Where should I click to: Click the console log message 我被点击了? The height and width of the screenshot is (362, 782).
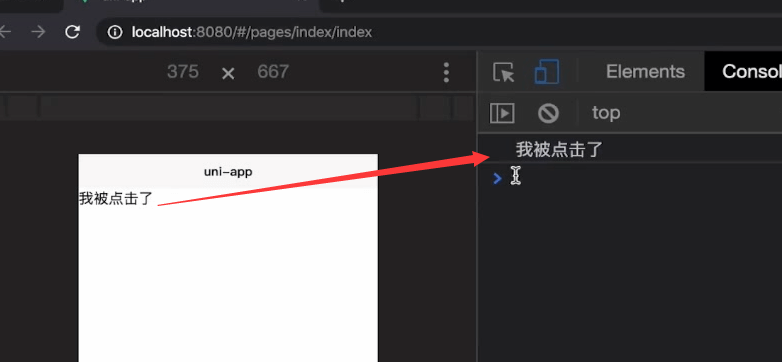pyautogui.click(x=559, y=149)
